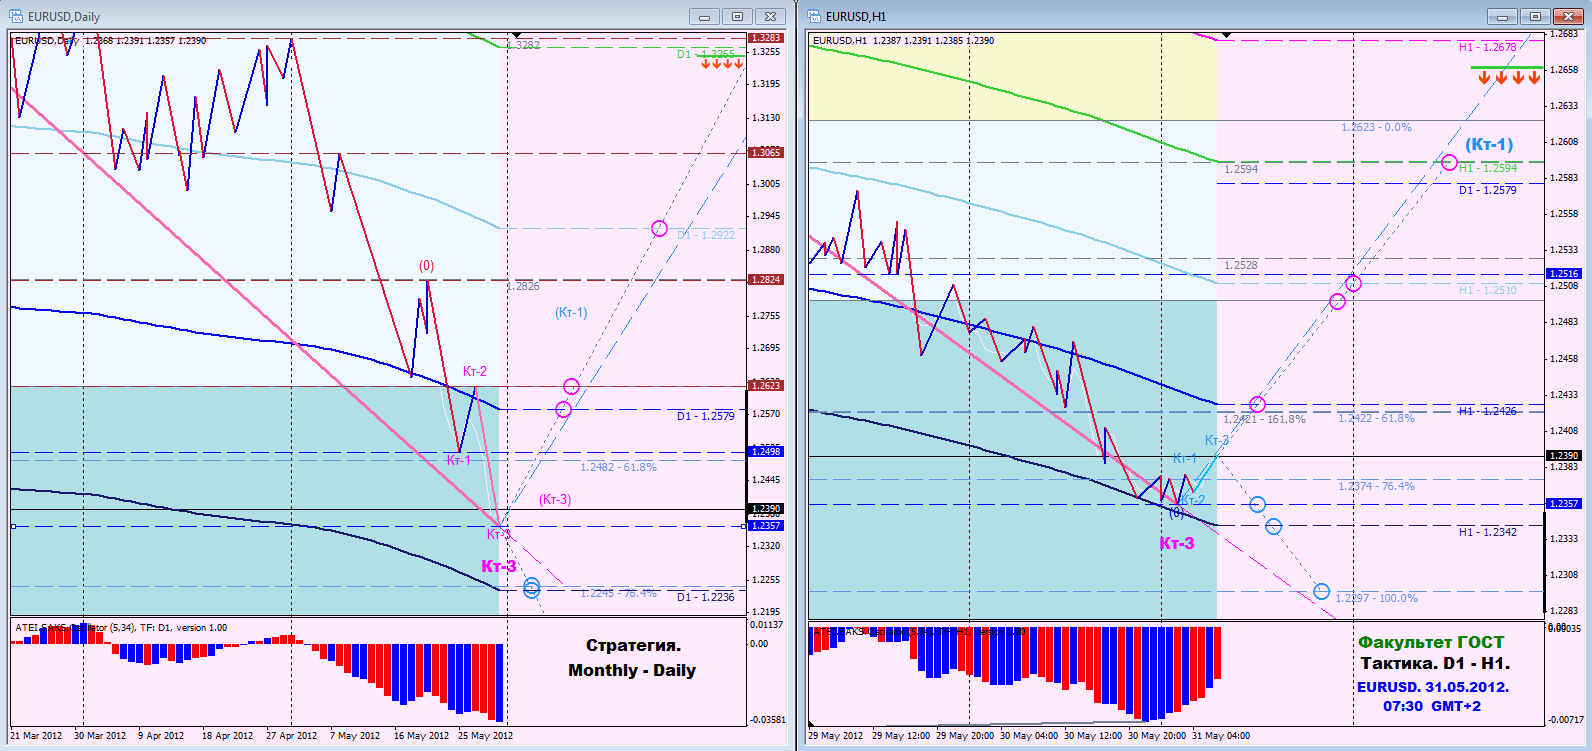Screen dimensions: 1592x751
Task: Click the 'Тактика. D1 - H1.' text label
Action: coord(1435,663)
